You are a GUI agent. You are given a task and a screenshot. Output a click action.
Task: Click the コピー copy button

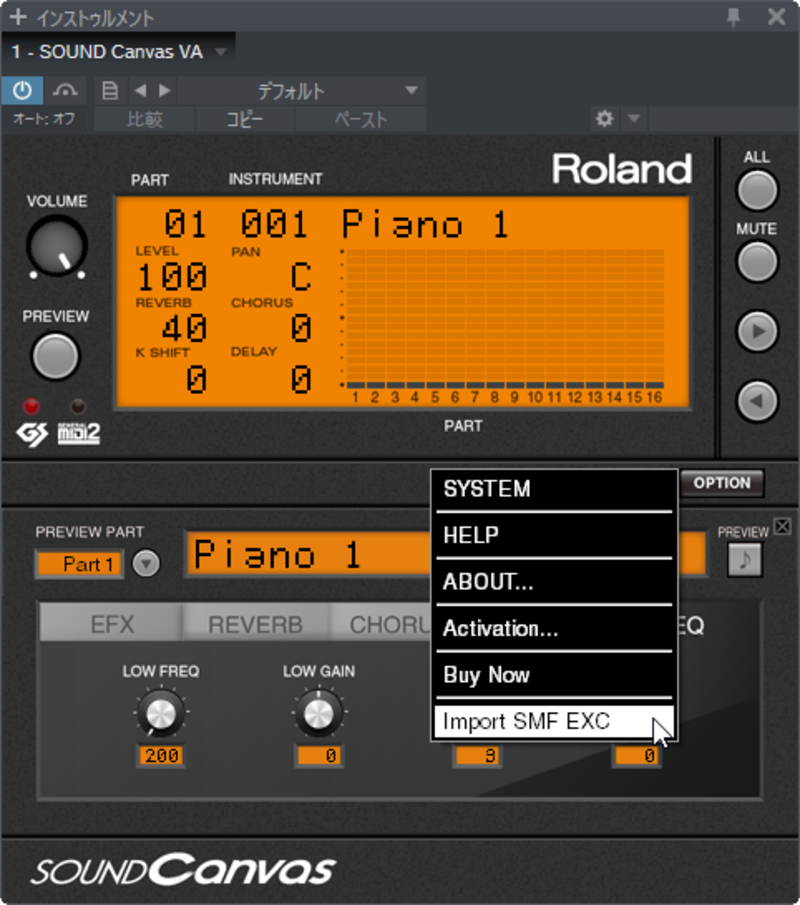(245, 119)
